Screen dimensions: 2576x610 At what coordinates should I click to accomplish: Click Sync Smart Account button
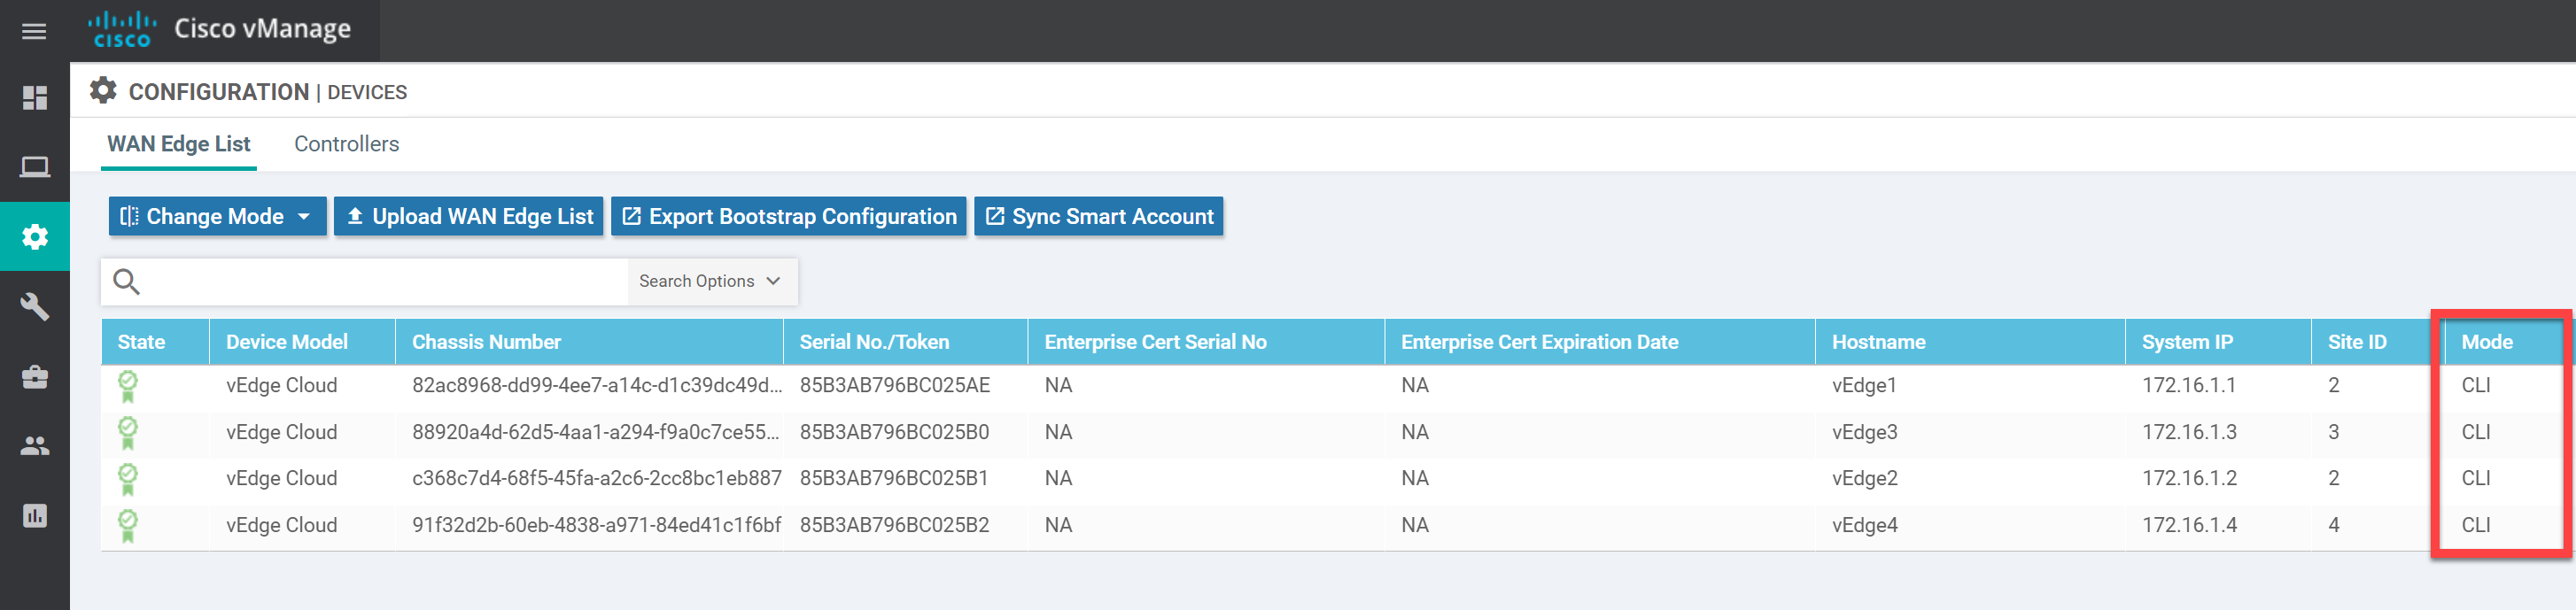1098,216
